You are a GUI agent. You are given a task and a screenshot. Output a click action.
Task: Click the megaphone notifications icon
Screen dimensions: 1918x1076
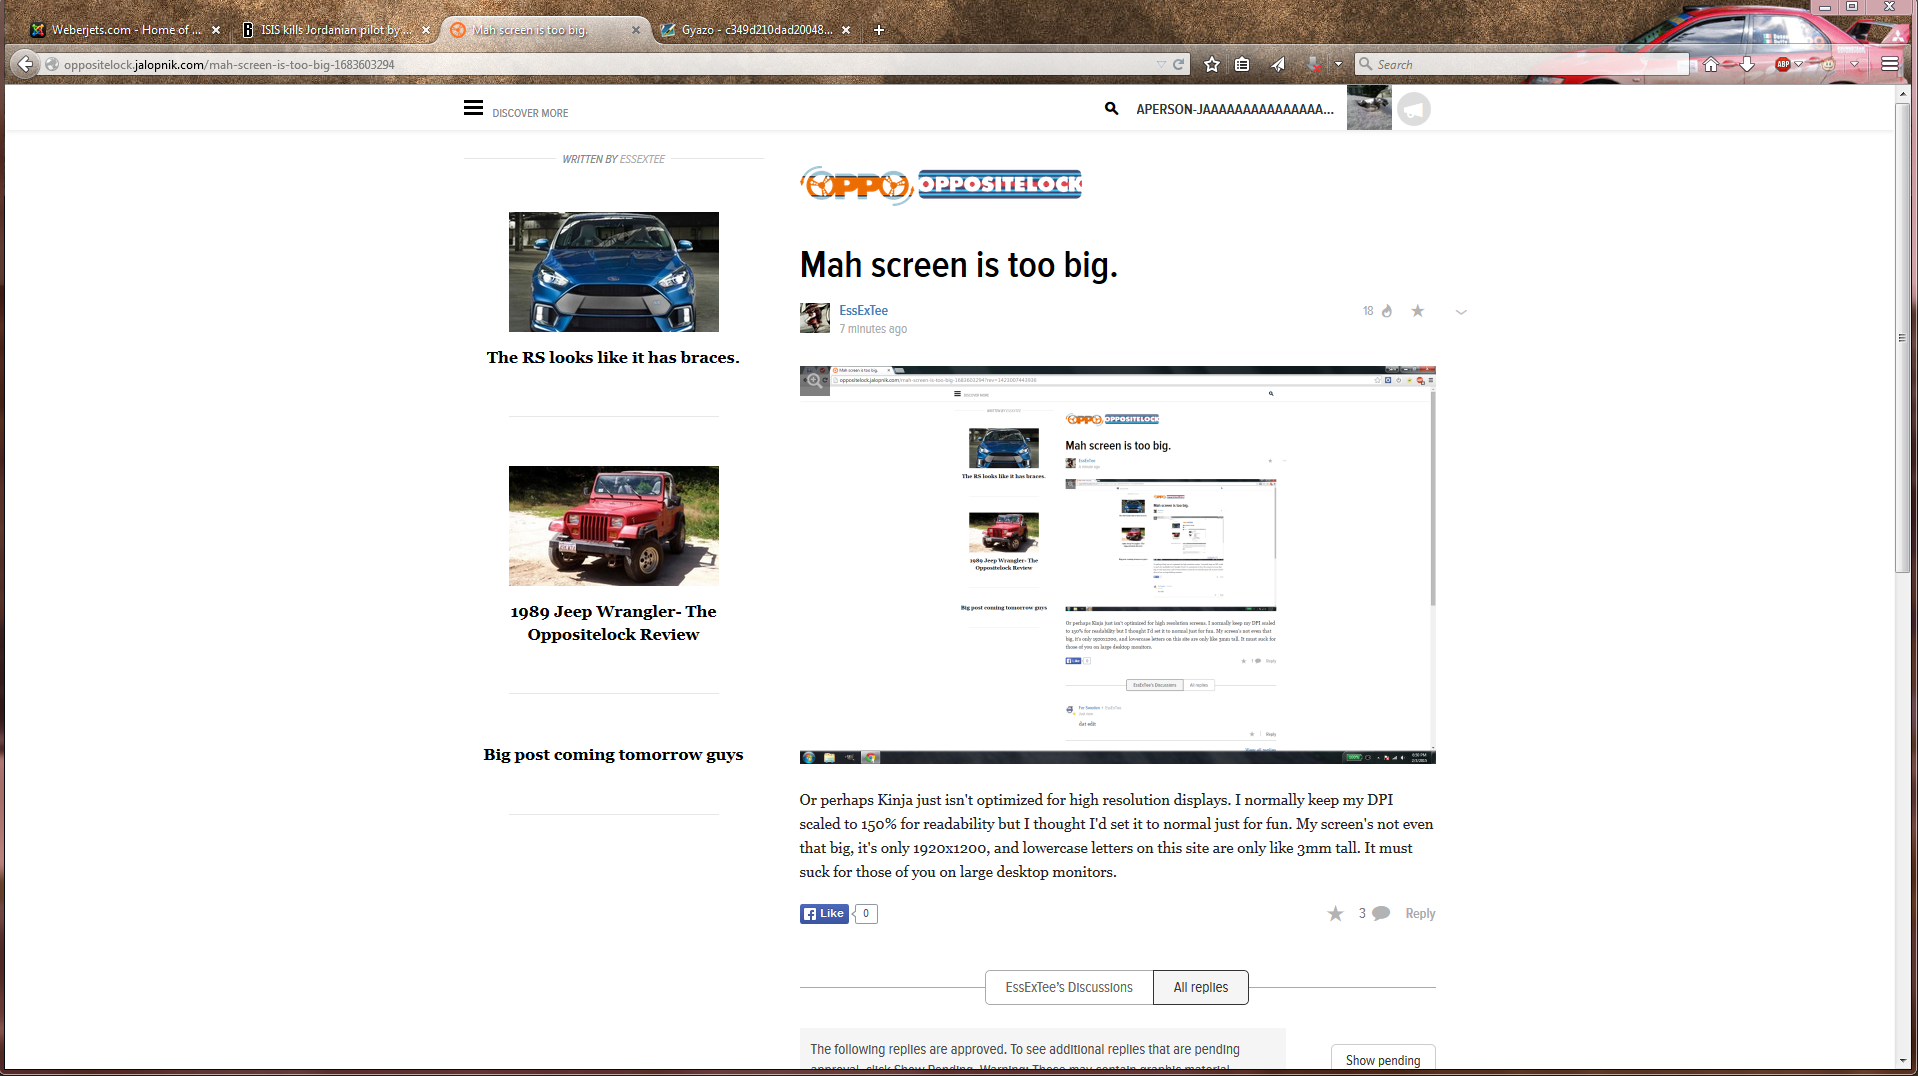(1414, 108)
